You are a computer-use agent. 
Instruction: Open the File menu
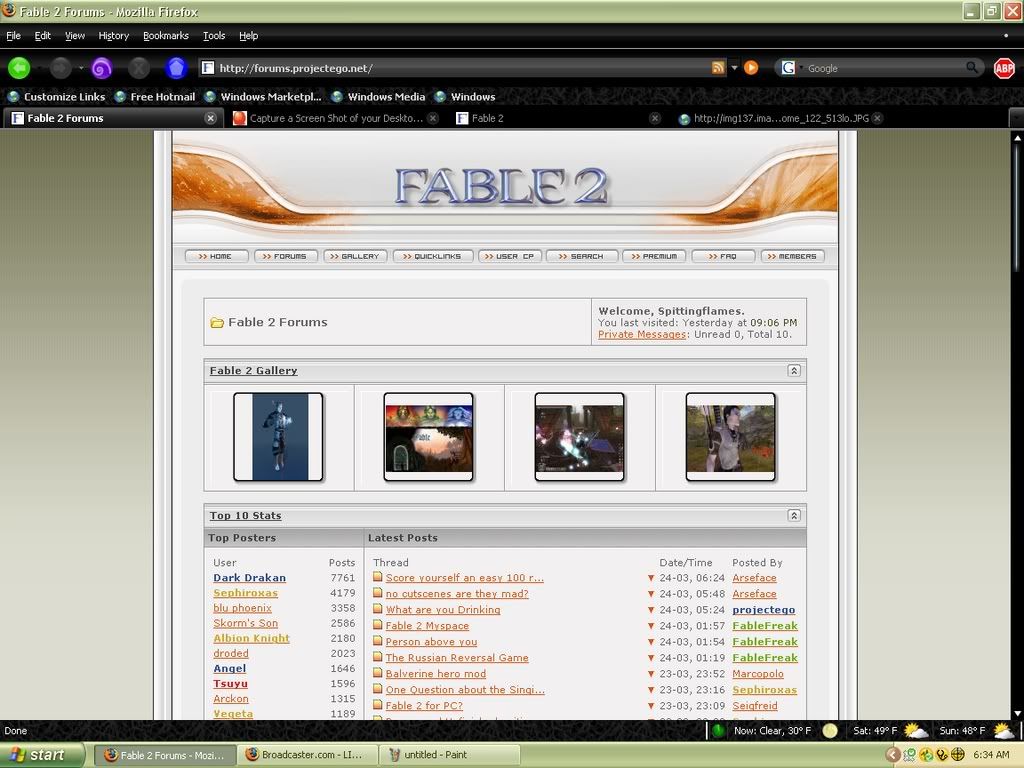[x=14, y=36]
